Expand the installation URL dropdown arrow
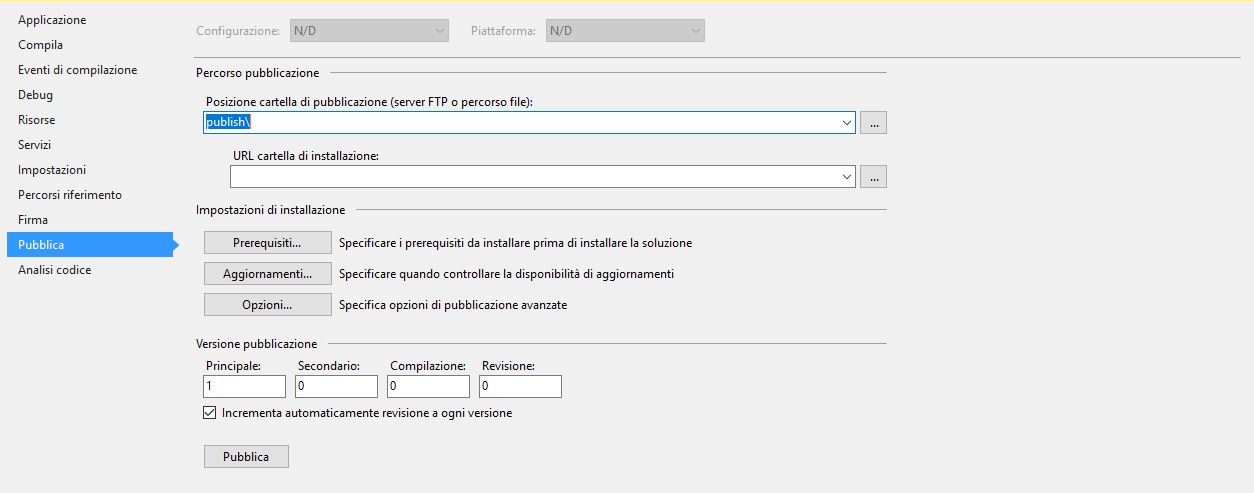The image size is (1254, 493). coord(847,177)
